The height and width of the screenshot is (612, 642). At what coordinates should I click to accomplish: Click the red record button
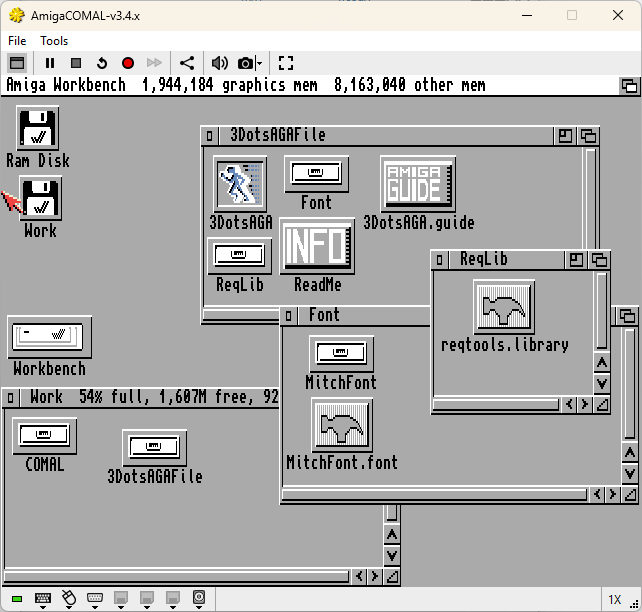pos(128,63)
